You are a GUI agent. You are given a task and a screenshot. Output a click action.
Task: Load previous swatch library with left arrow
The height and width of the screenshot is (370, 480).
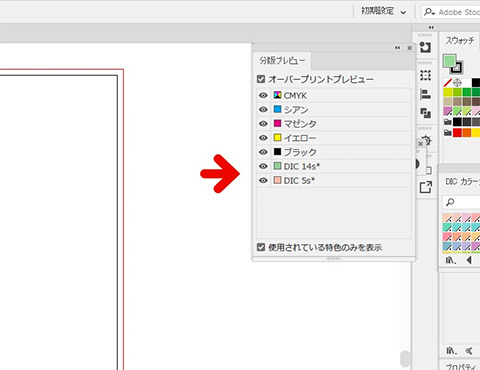click(x=469, y=260)
